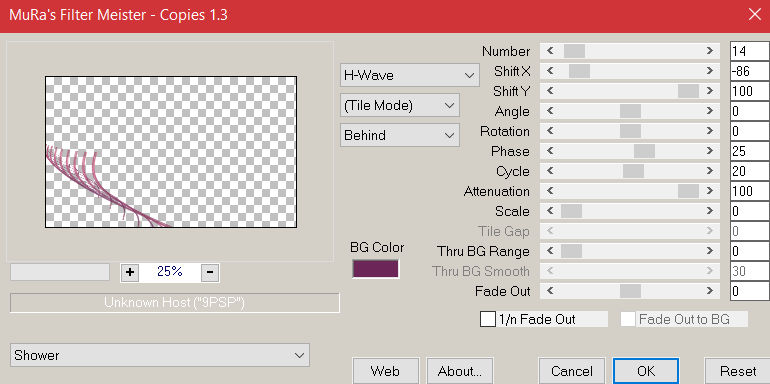The width and height of the screenshot is (770, 384).
Task: Click right arrow of Number slider
Action: [710, 51]
